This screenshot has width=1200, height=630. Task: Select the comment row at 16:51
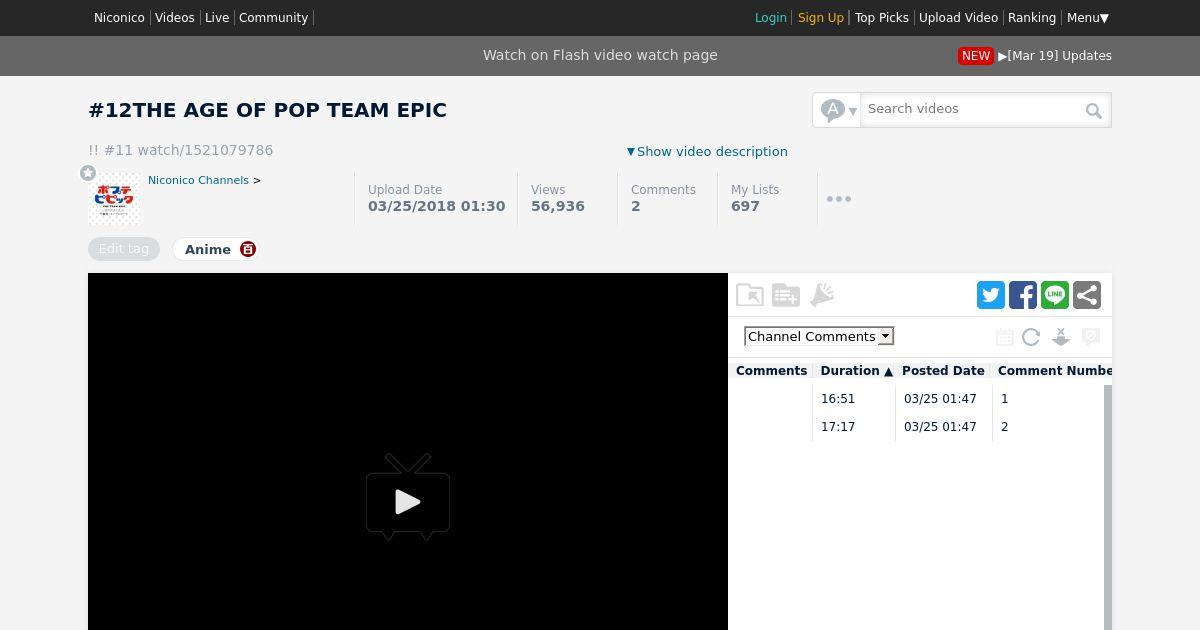pyautogui.click(x=916, y=399)
